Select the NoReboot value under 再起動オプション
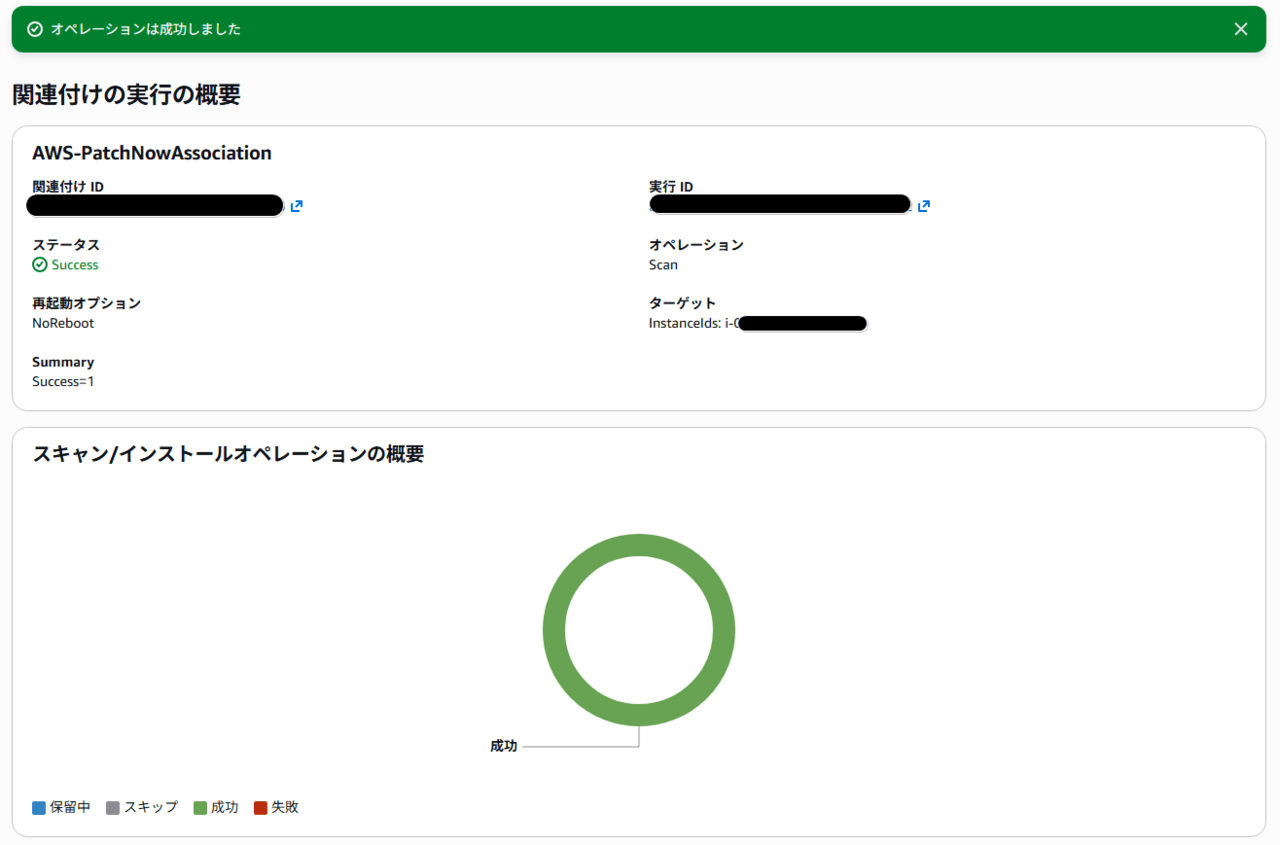Image resolution: width=1280 pixels, height=845 pixels. pos(63,323)
